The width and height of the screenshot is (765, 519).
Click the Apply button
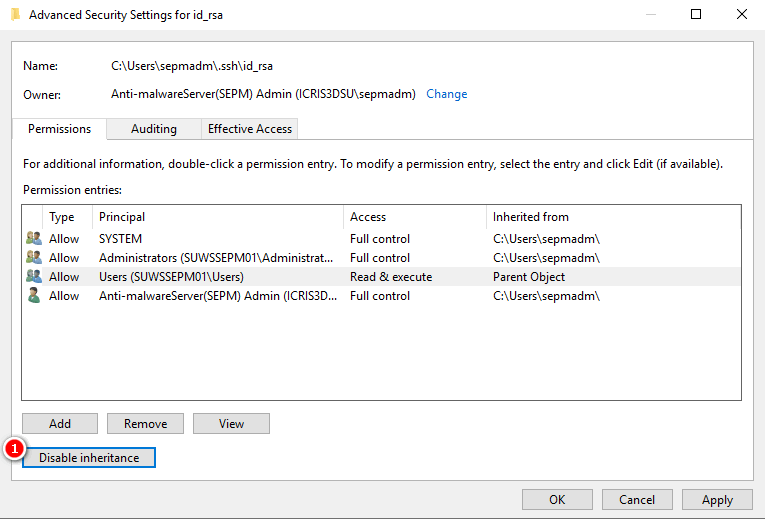point(717,499)
